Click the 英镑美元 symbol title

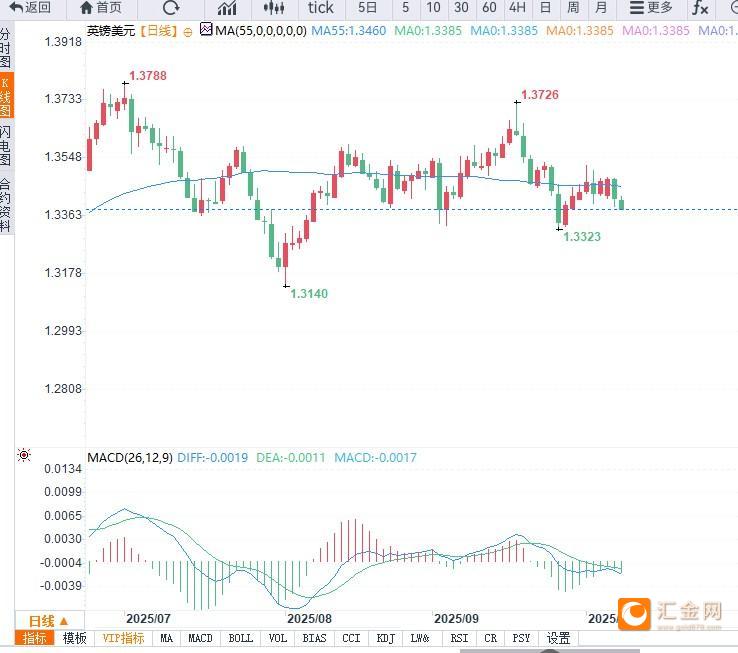tap(111, 31)
